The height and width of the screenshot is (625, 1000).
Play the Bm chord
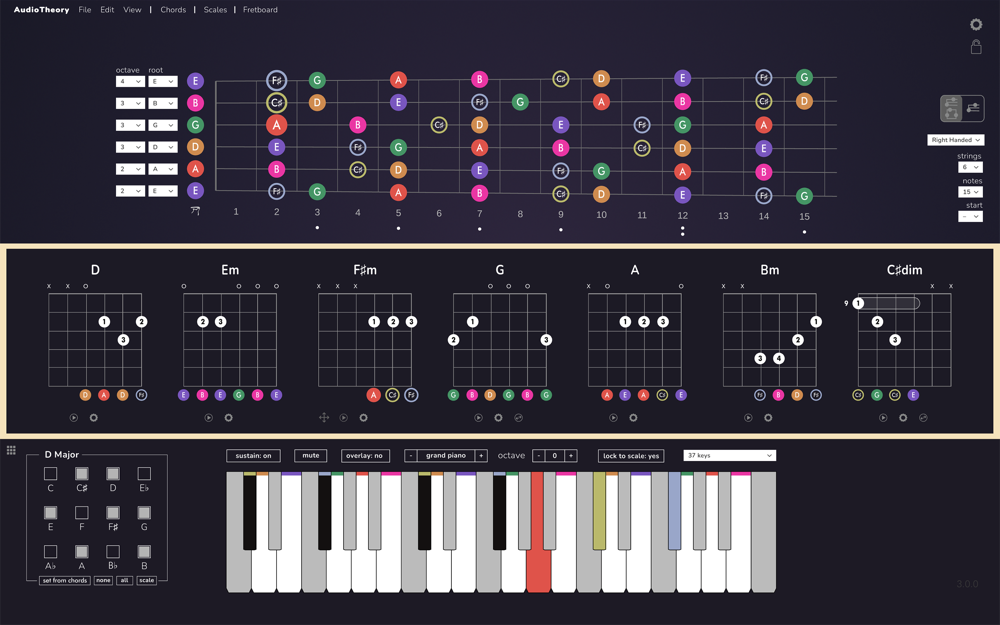point(748,418)
